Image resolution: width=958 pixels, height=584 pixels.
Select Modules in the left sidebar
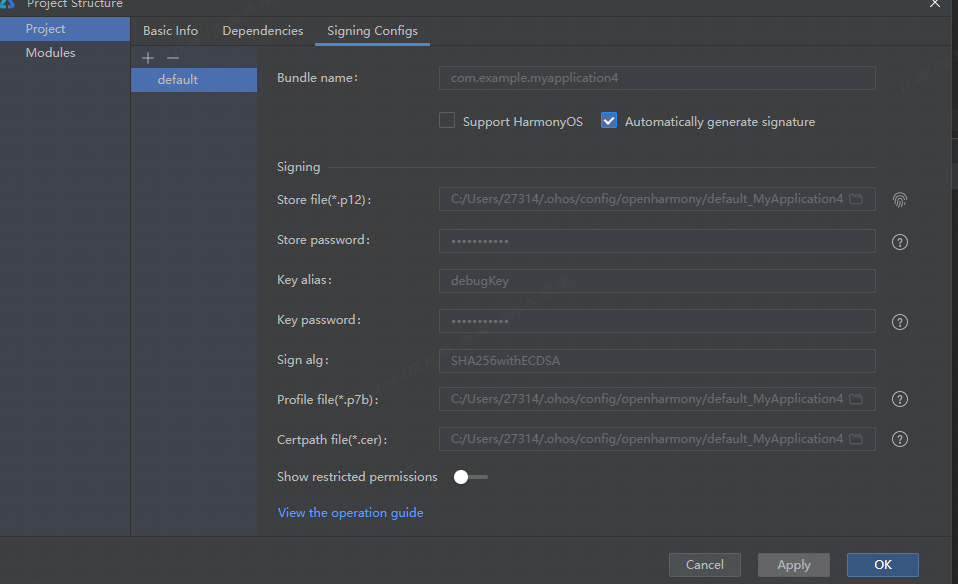[50, 53]
